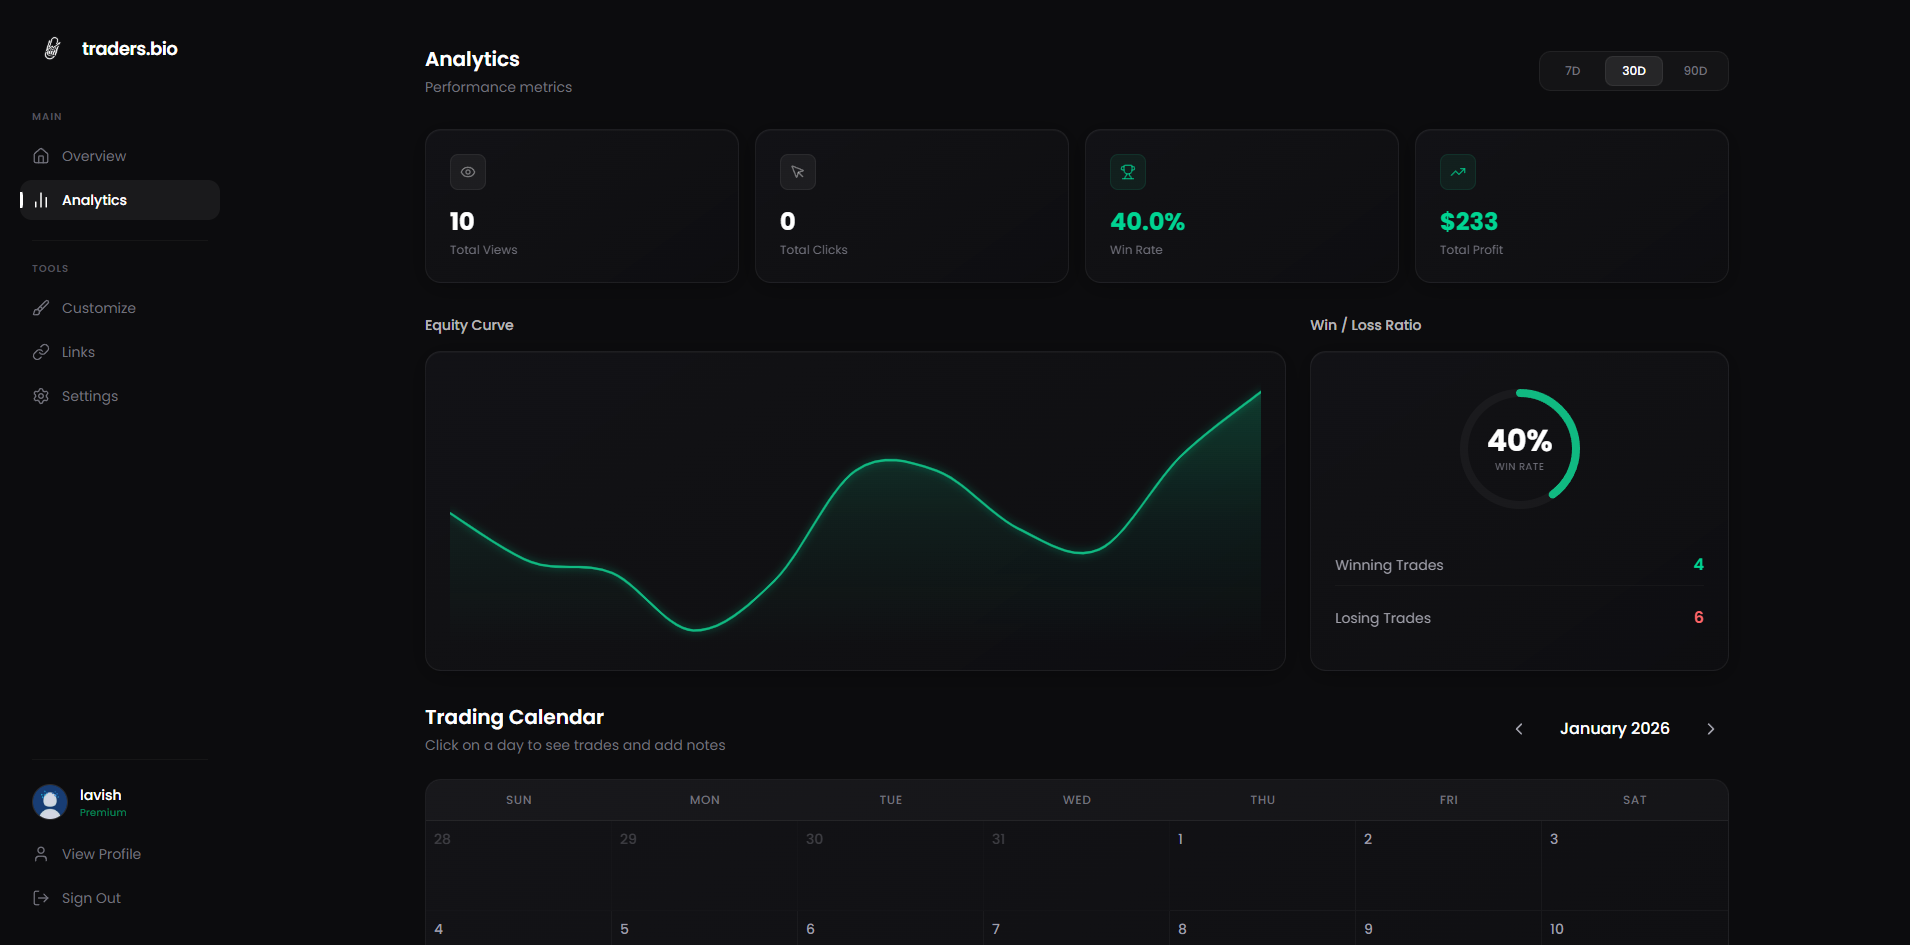The image size is (1910, 945).
Task: Advance calendar using right chevron
Action: coord(1710,728)
